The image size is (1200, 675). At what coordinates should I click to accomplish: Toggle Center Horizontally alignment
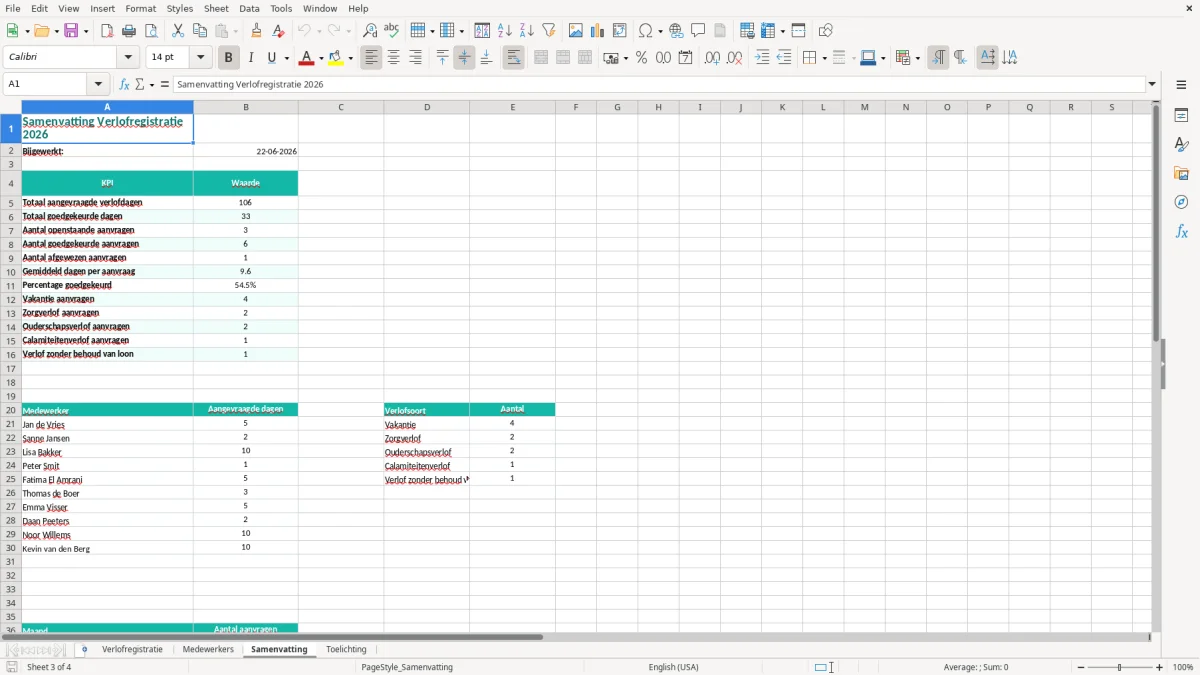coord(394,58)
